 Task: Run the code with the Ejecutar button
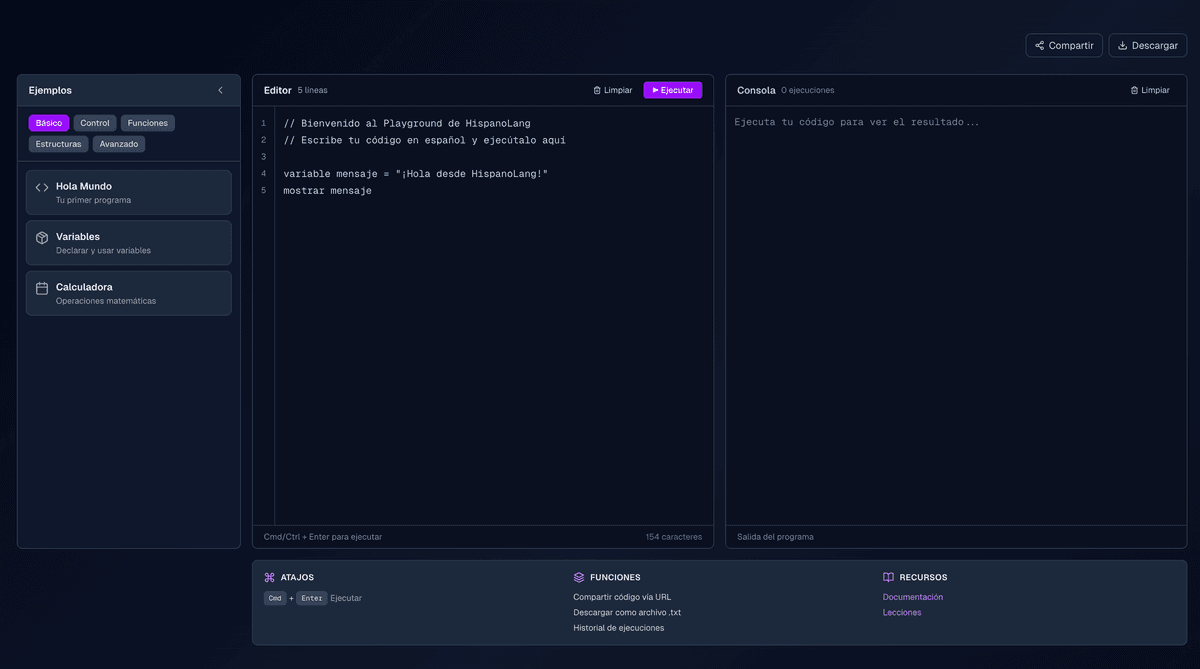click(x=672, y=89)
